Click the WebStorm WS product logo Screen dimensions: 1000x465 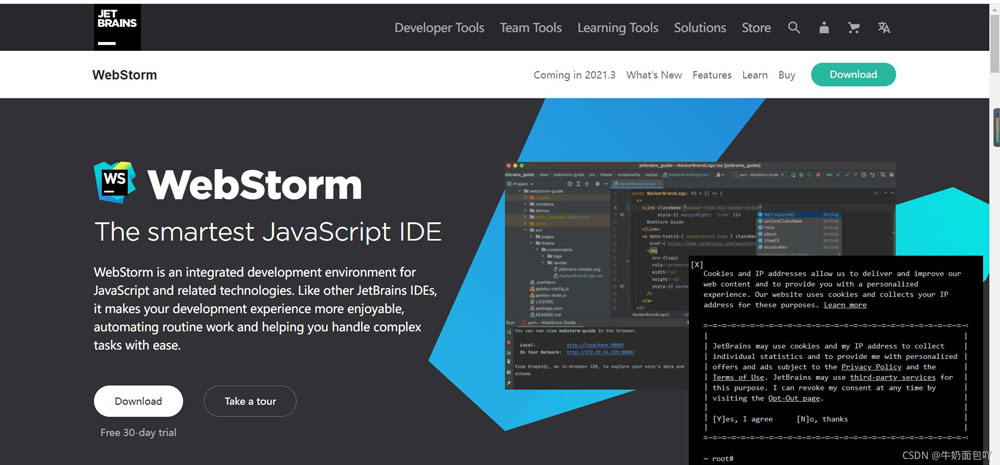(x=115, y=182)
